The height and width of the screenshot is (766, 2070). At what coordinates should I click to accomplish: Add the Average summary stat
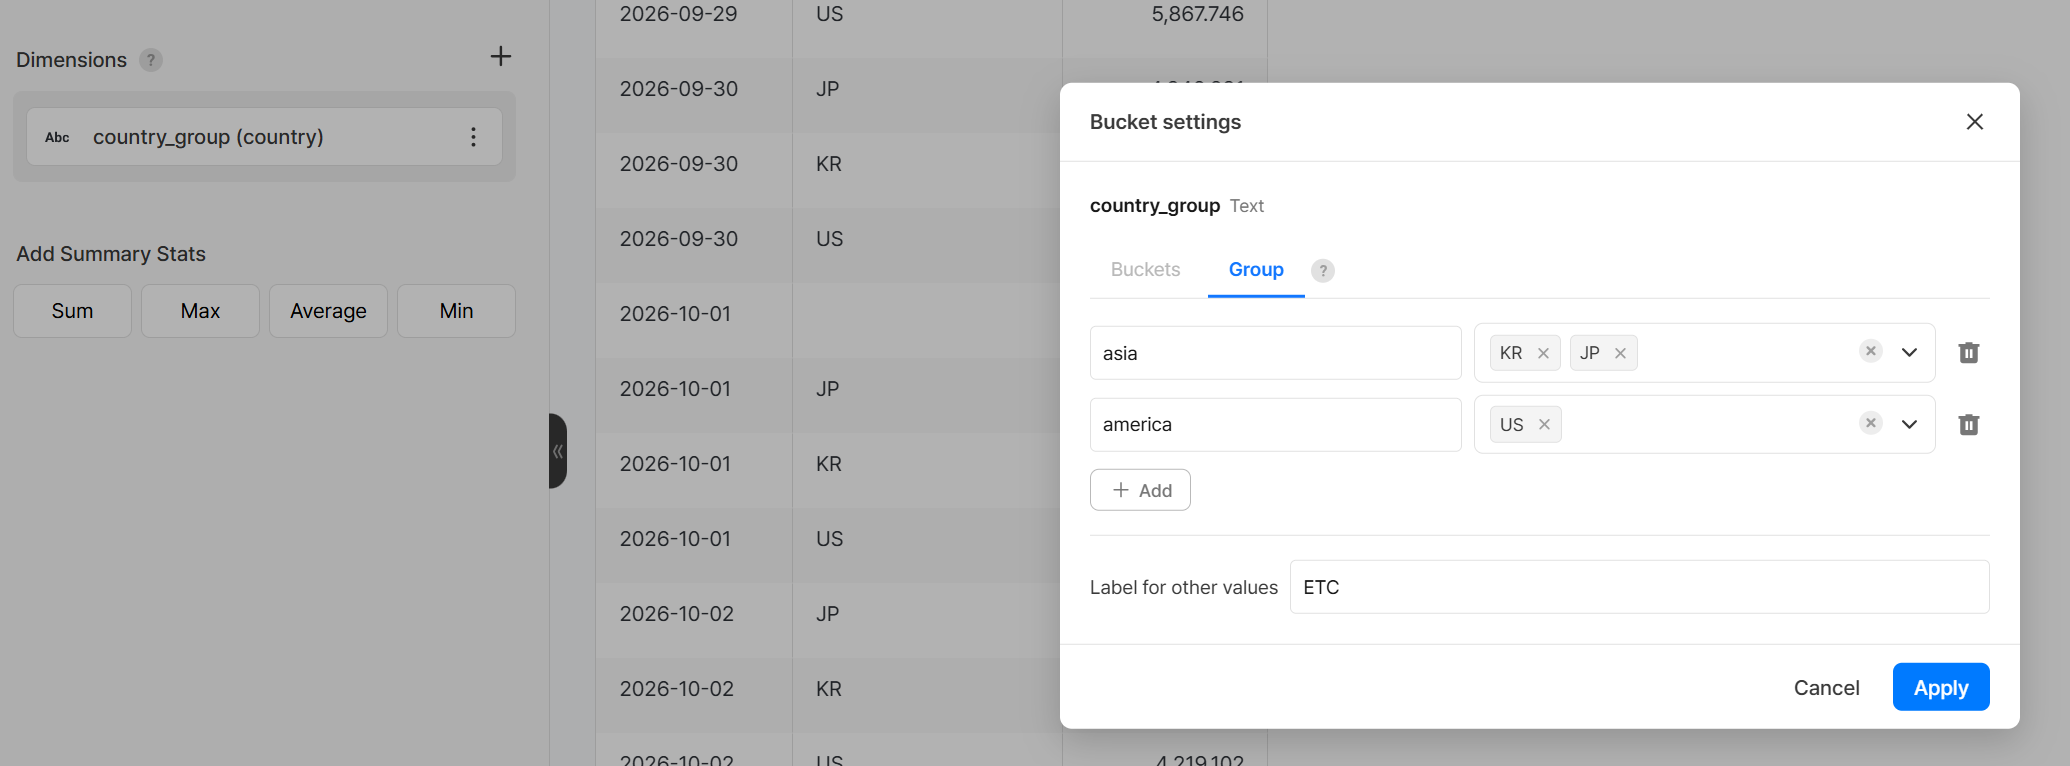[x=328, y=311]
